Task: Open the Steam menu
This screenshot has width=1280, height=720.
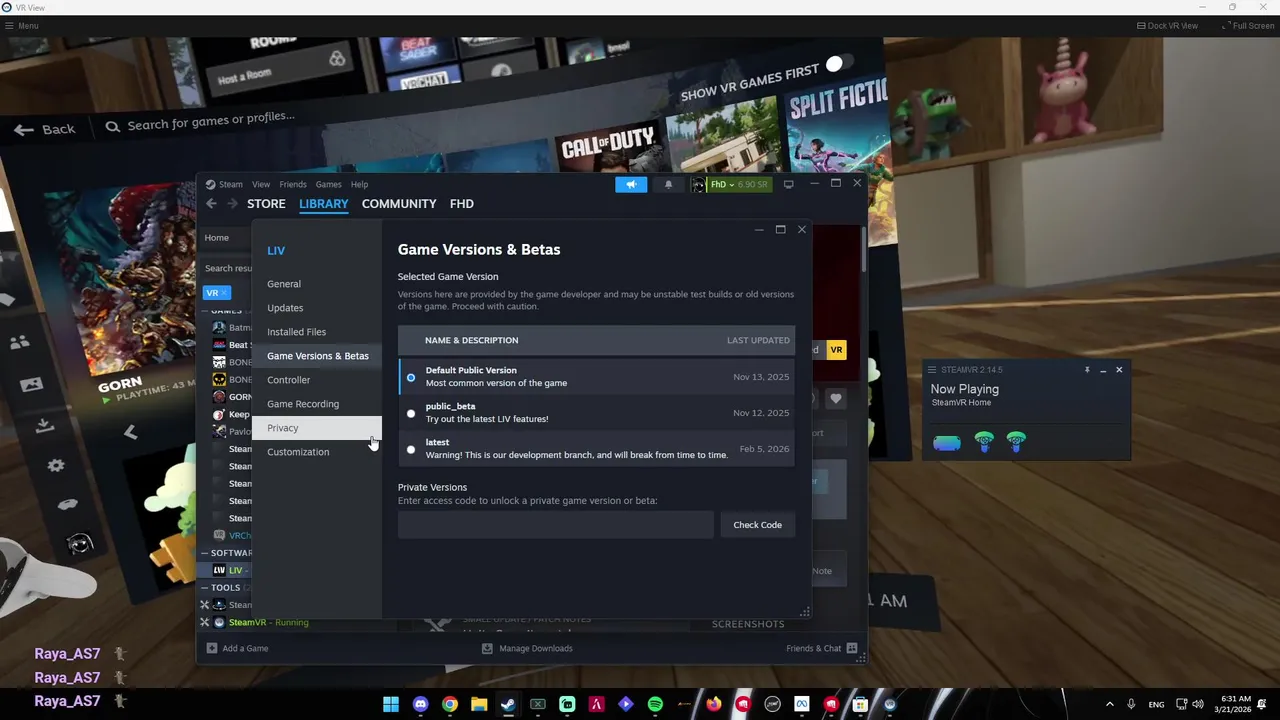Action: coord(231,184)
